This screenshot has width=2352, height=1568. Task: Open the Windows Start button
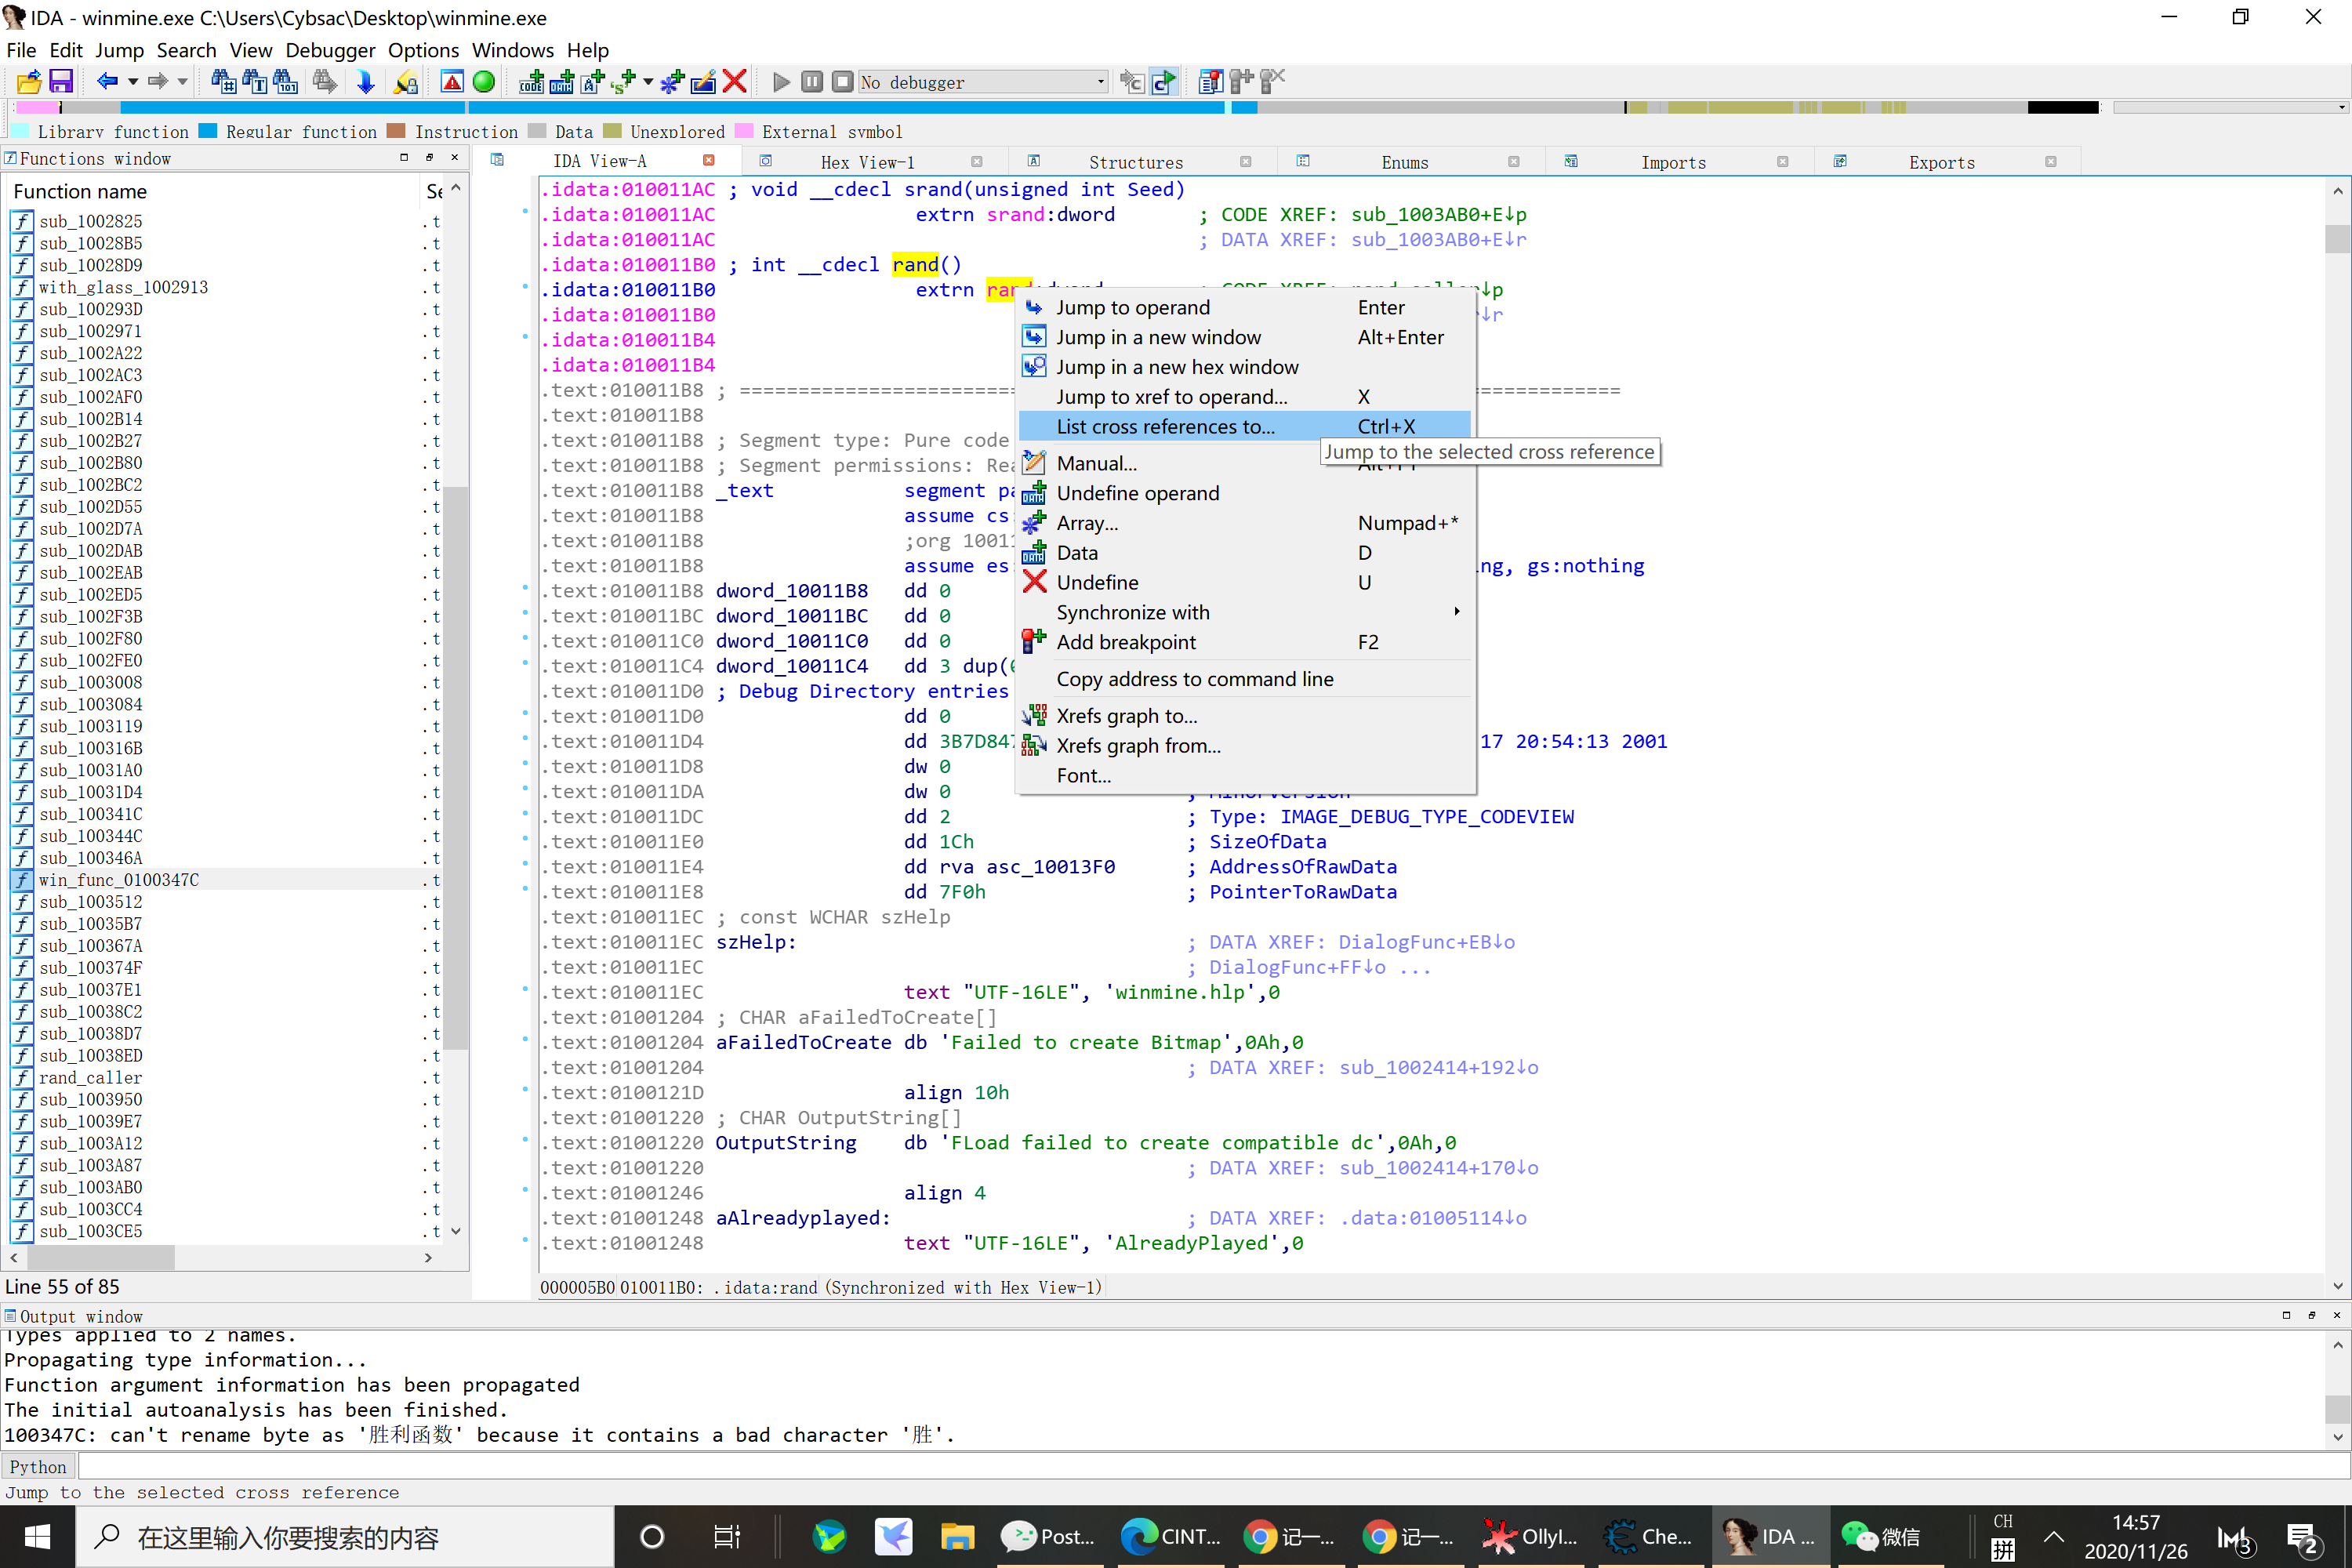click(37, 1537)
